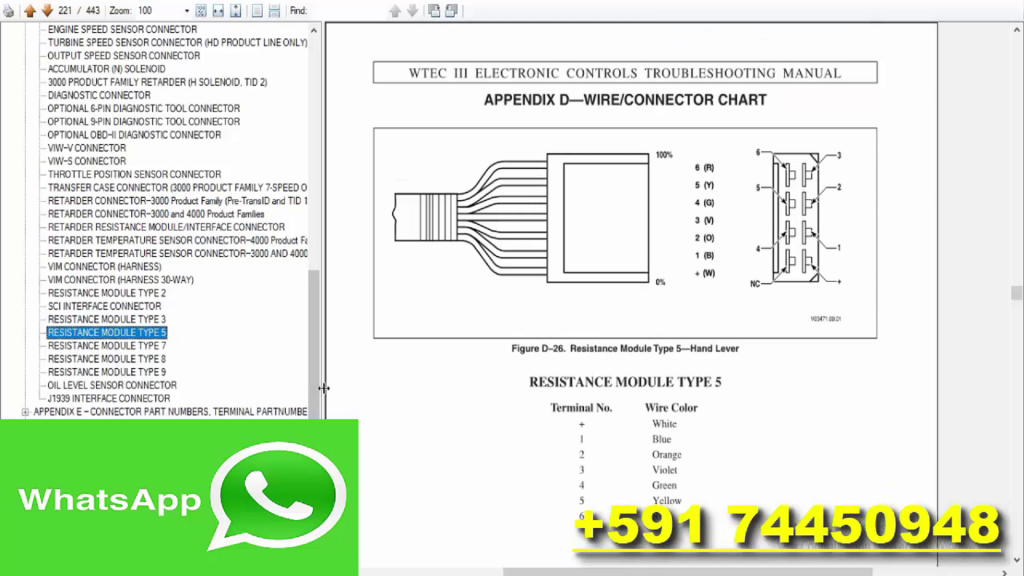The image size is (1024, 576).
Task: Select single page layout icon
Action: 256,11
